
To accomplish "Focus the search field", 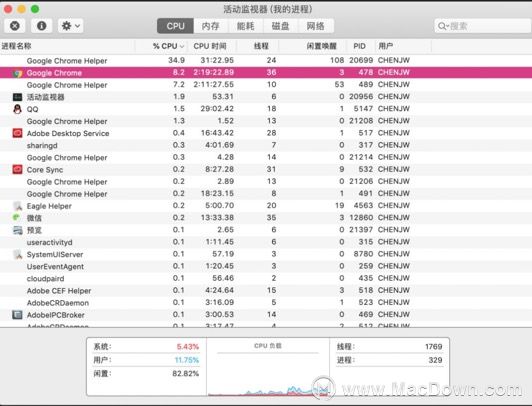I will [483, 26].
